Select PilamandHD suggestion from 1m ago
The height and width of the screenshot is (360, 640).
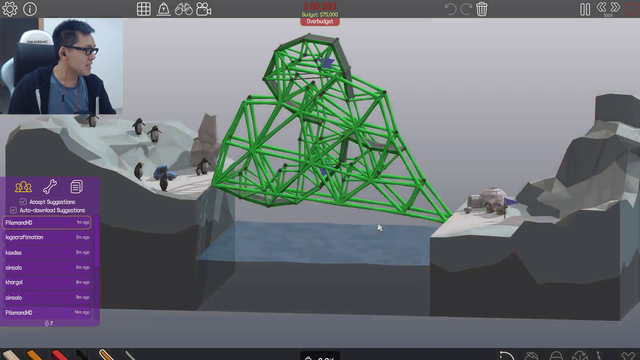pos(47,222)
